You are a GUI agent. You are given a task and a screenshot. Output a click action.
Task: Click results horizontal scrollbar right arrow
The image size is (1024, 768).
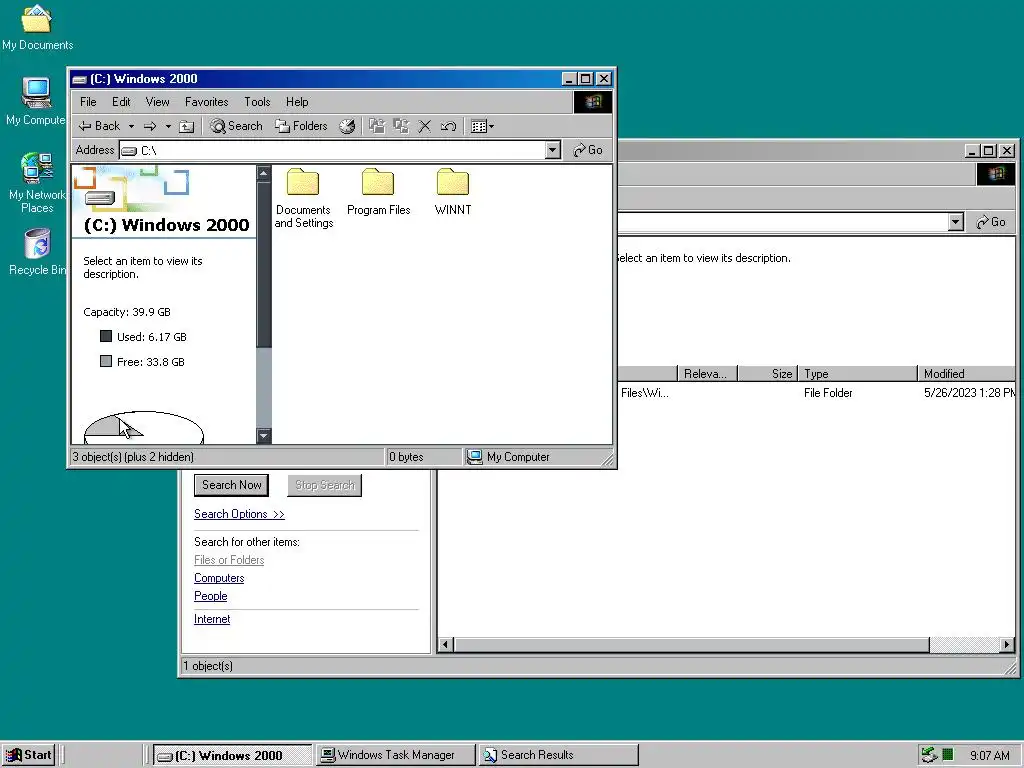(x=1007, y=645)
